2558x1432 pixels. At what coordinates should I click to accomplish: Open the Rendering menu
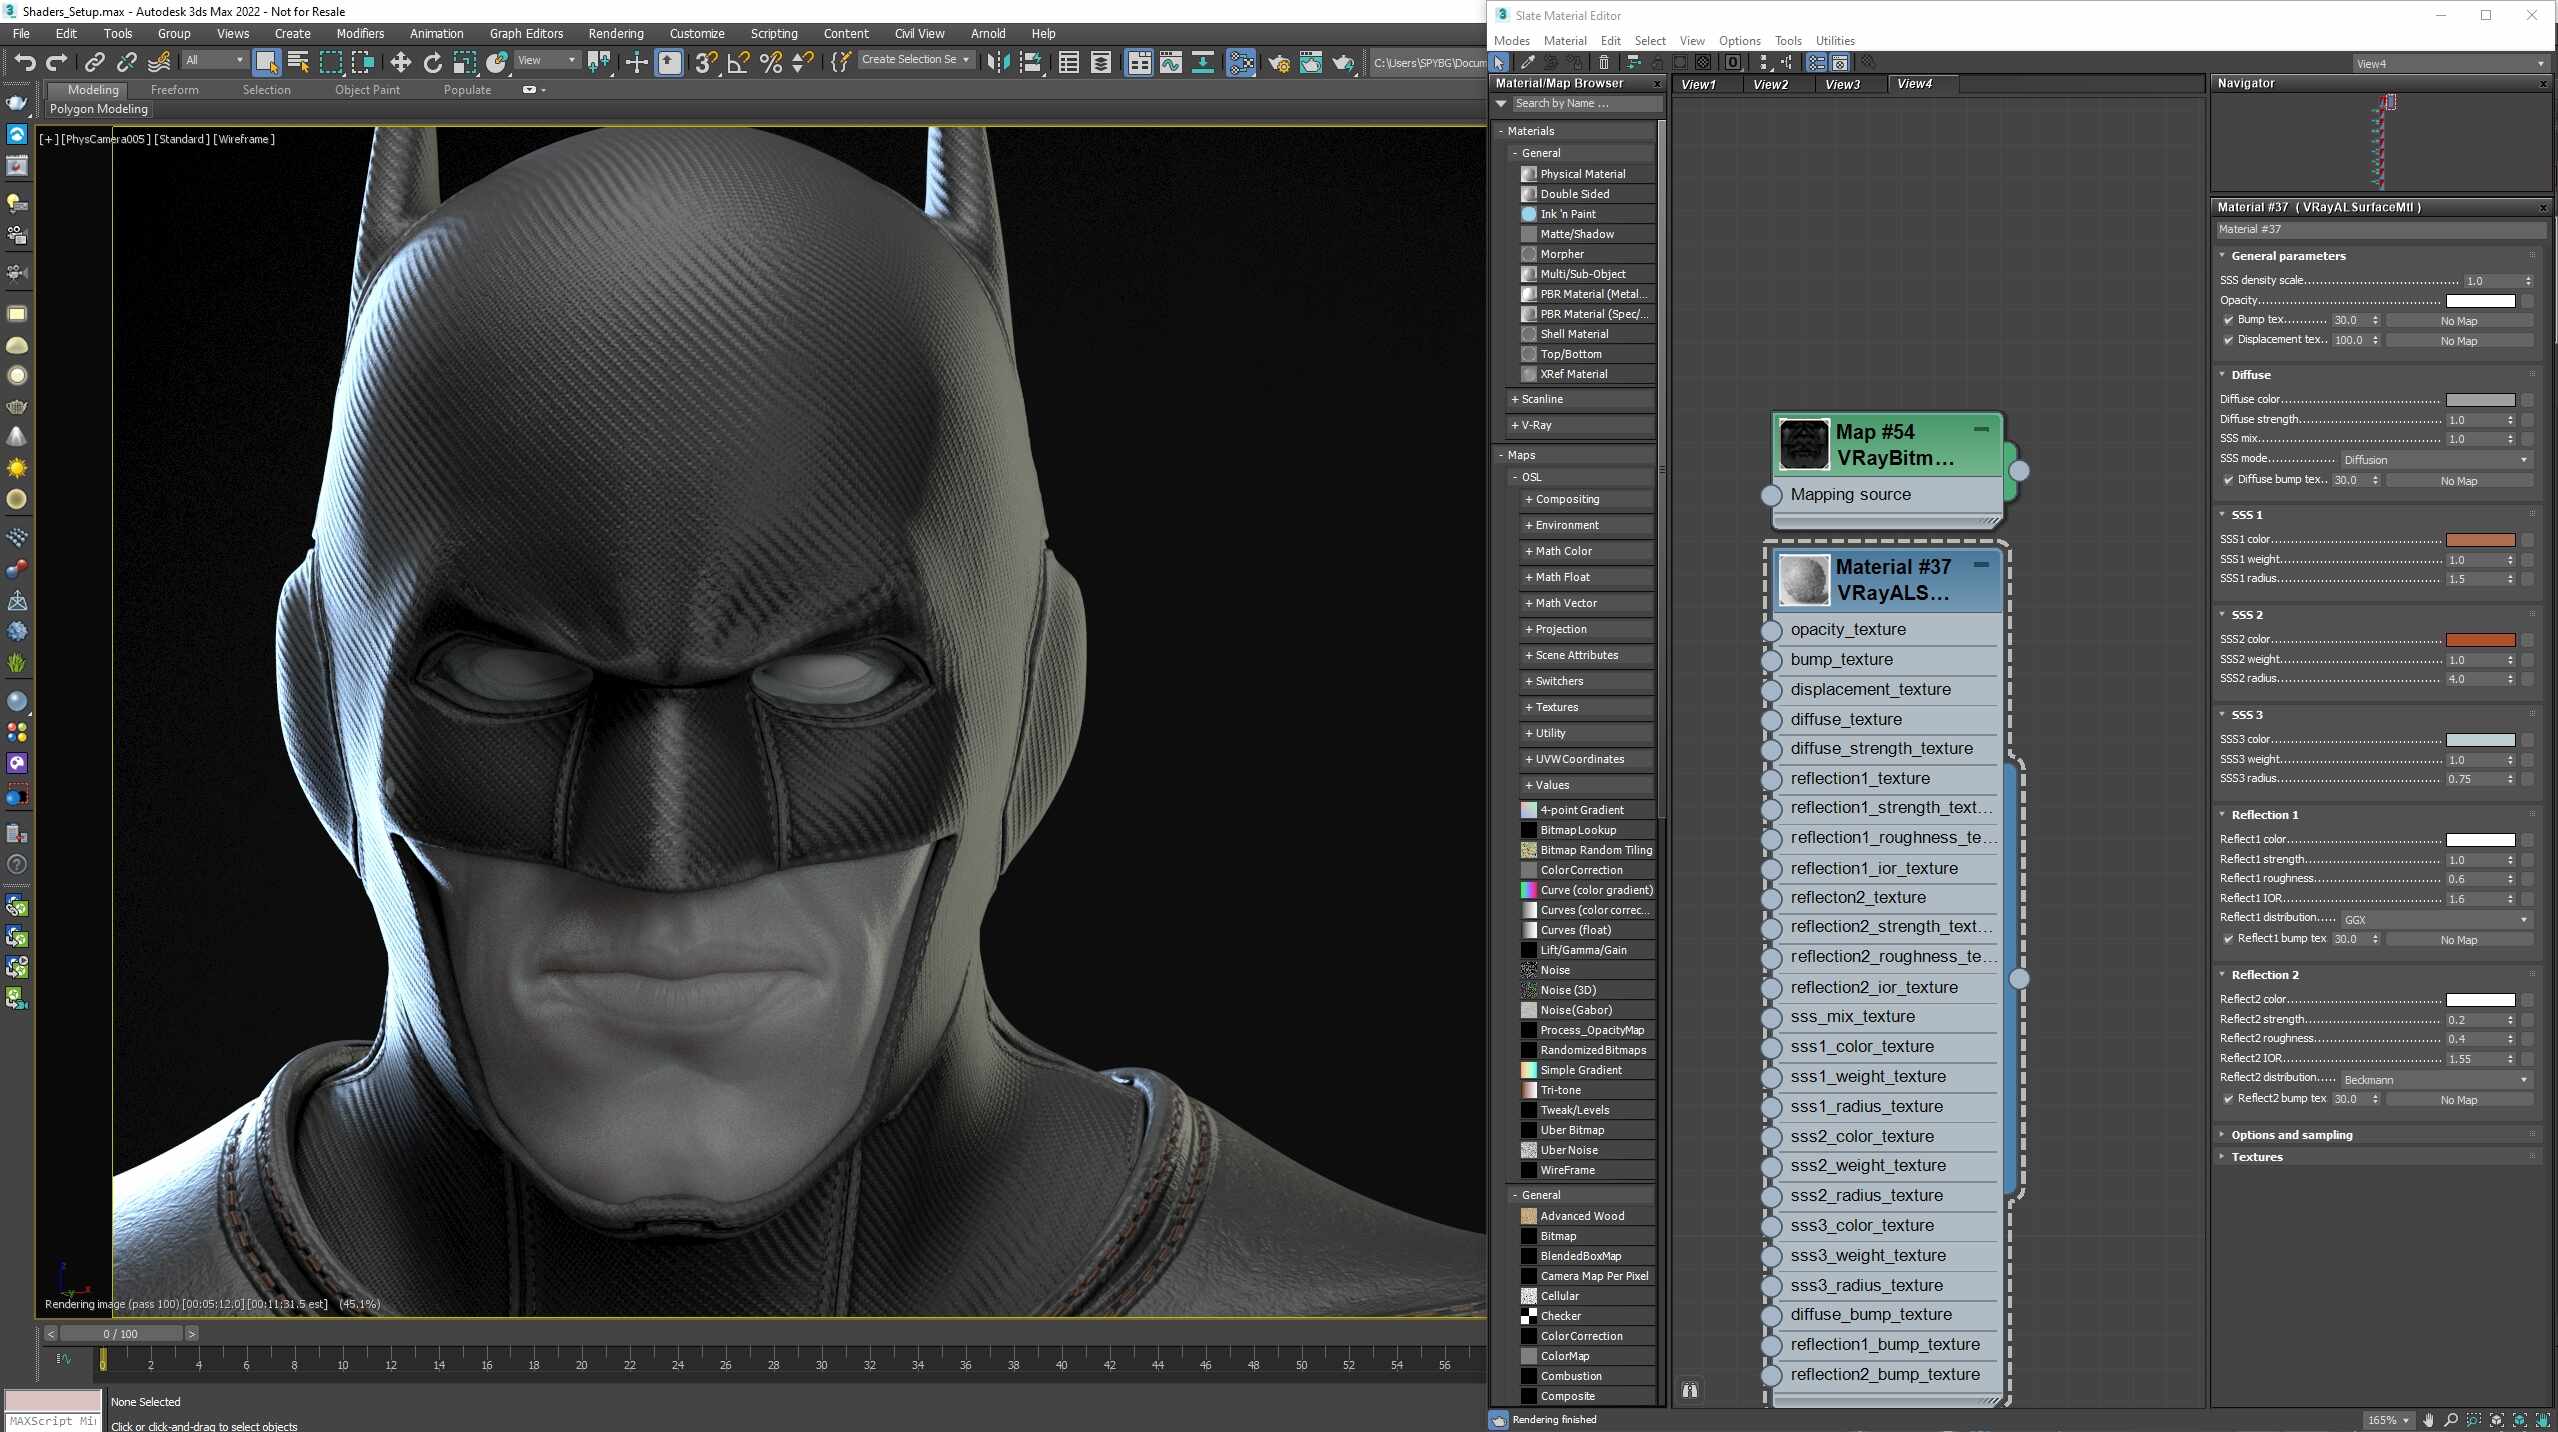(615, 33)
